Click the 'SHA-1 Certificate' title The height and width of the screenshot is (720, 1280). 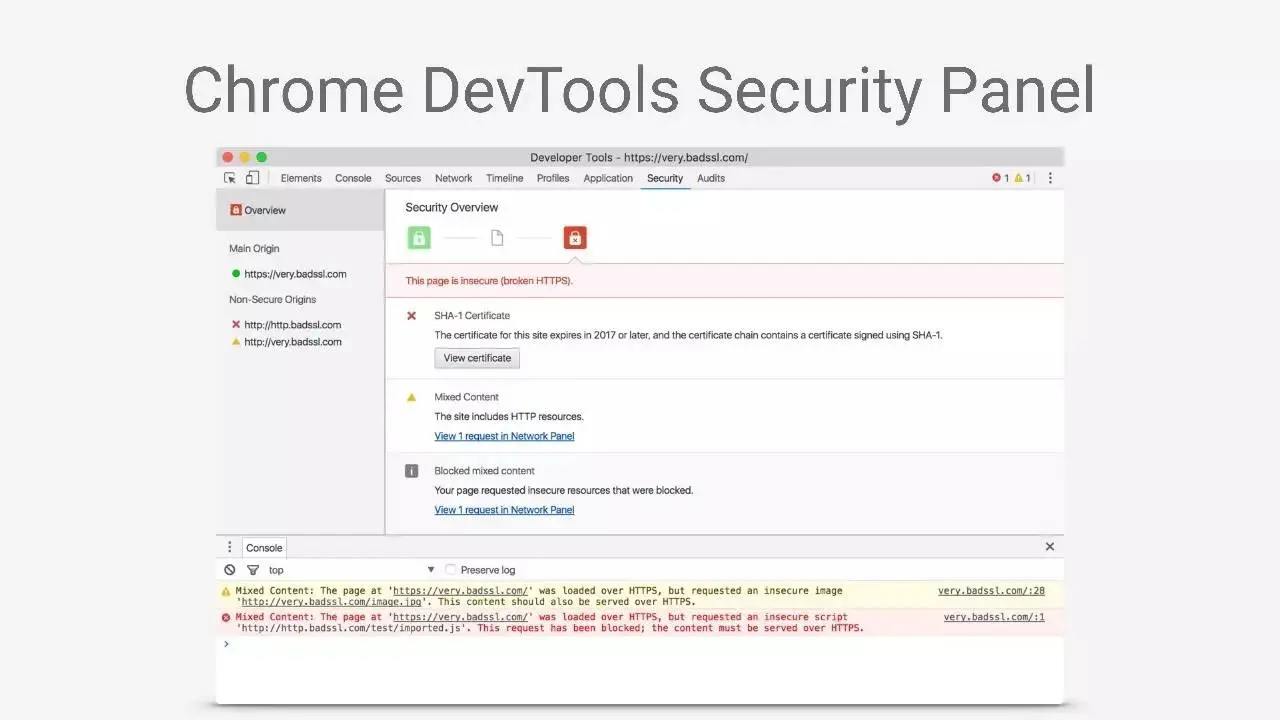pos(472,316)
